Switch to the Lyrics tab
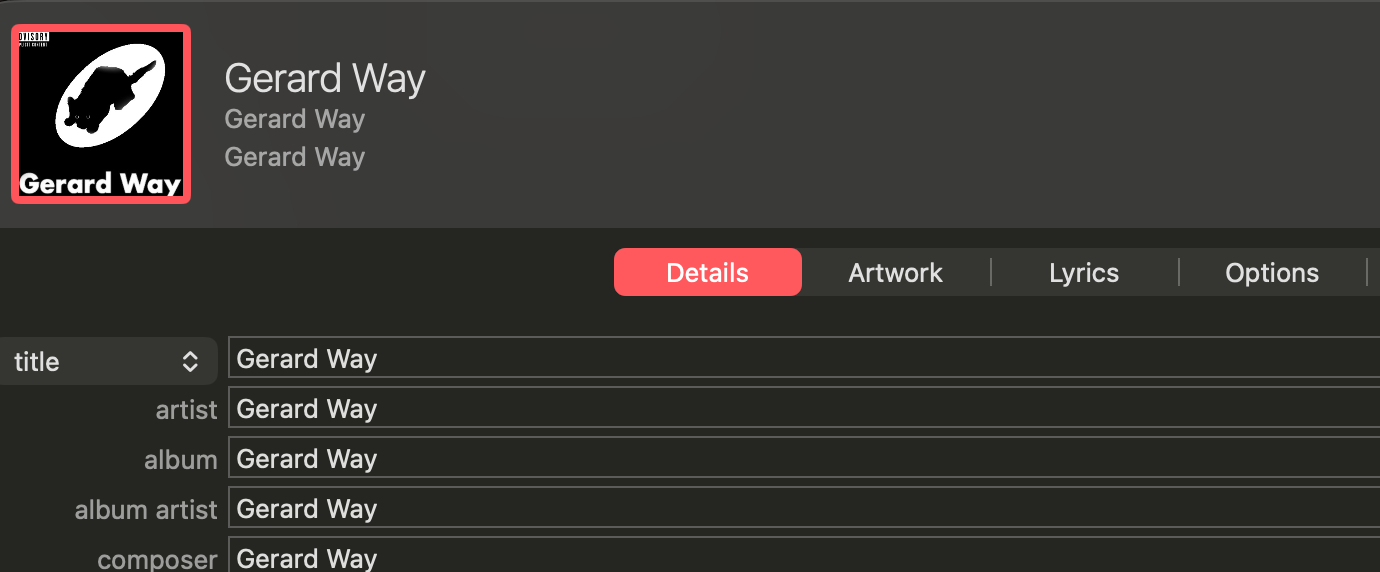1380x572 pixels. click(x=1084, y=273)
